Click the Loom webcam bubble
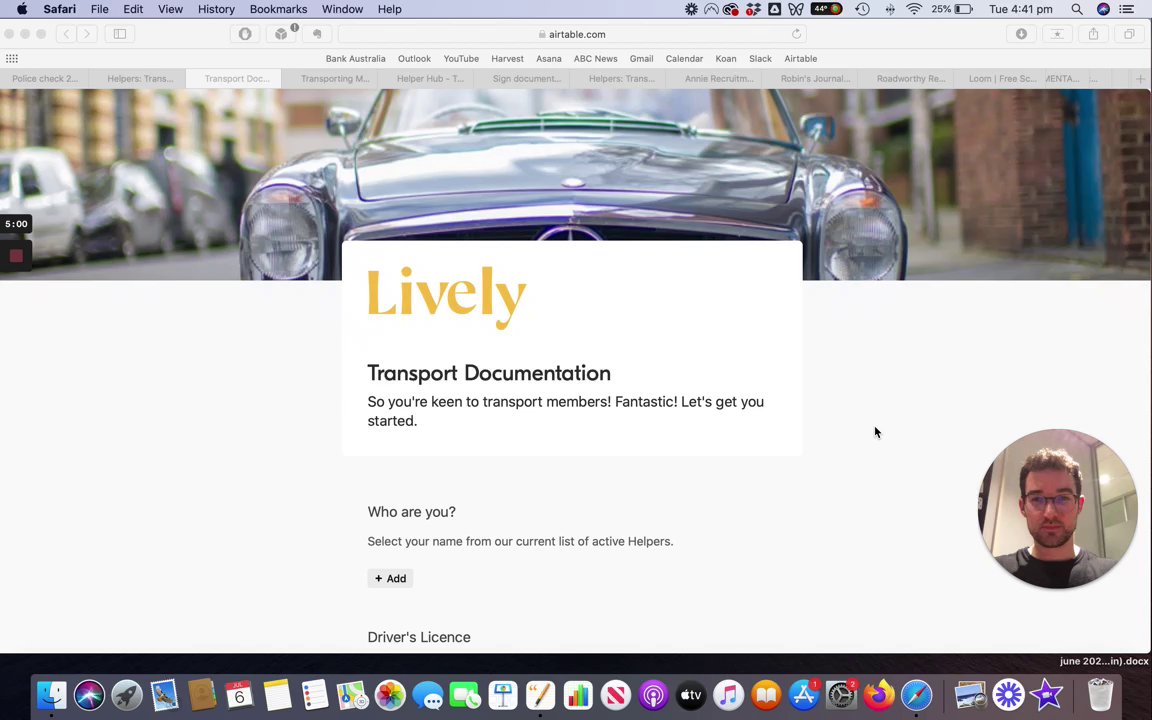The height and width of the screenshot is (720, 1152). [x=1058, y=508]
